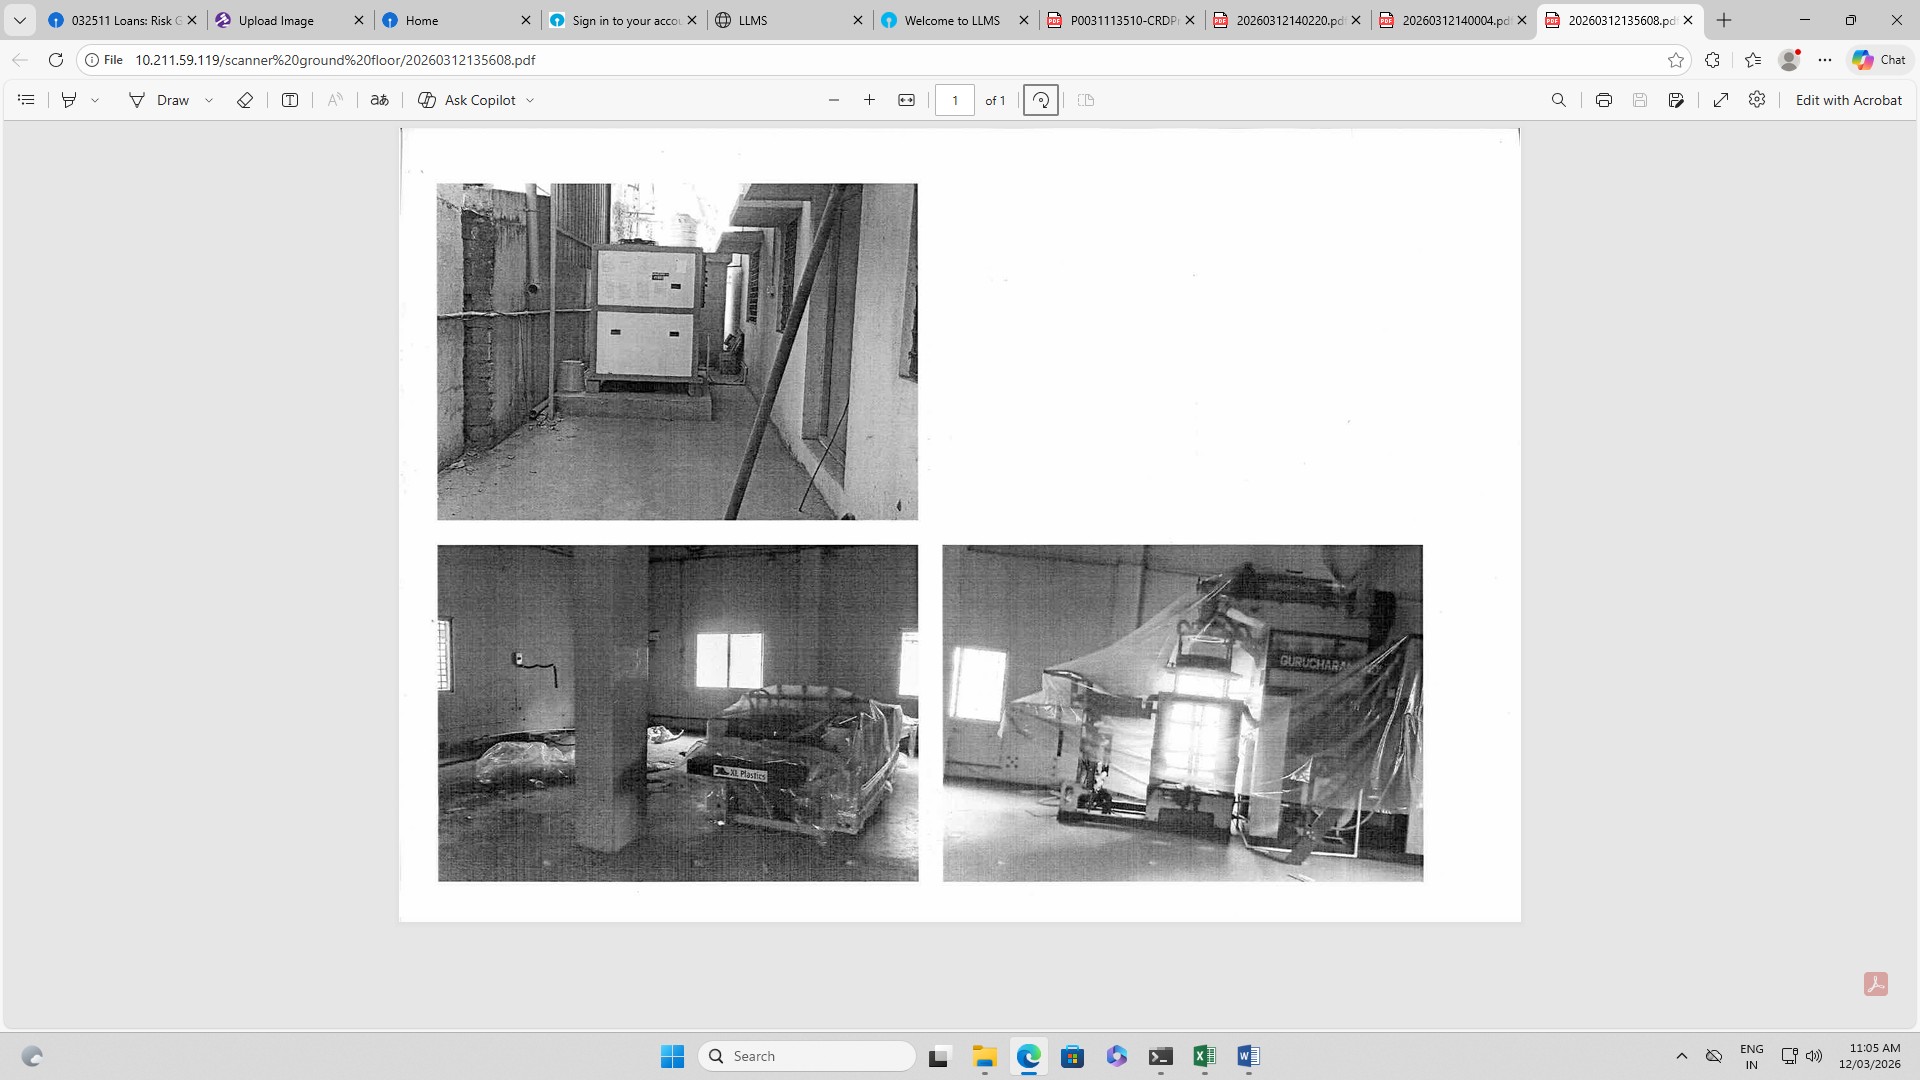Open Copilot Chat sidebar
The width and height of the screenshot is (1920, 1080).
pyautogui.click(x=1879, y=60)
